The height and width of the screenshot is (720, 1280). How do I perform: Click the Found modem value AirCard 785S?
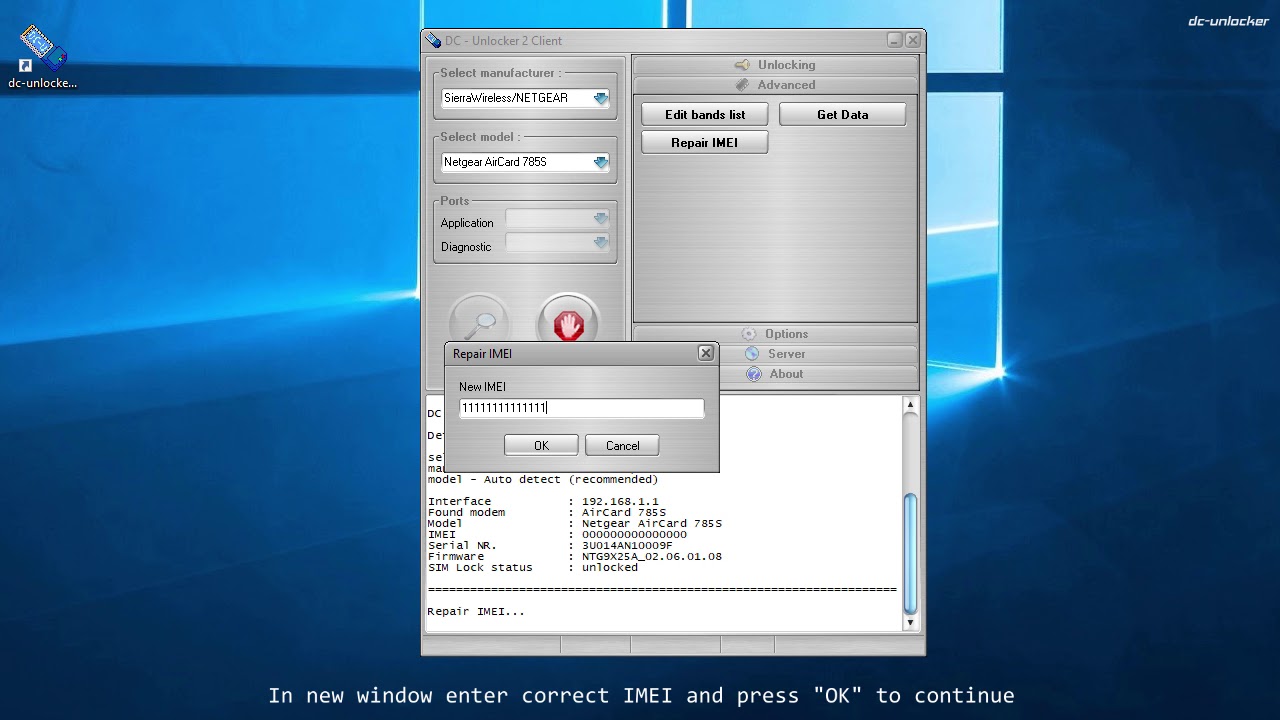[624, 513]
